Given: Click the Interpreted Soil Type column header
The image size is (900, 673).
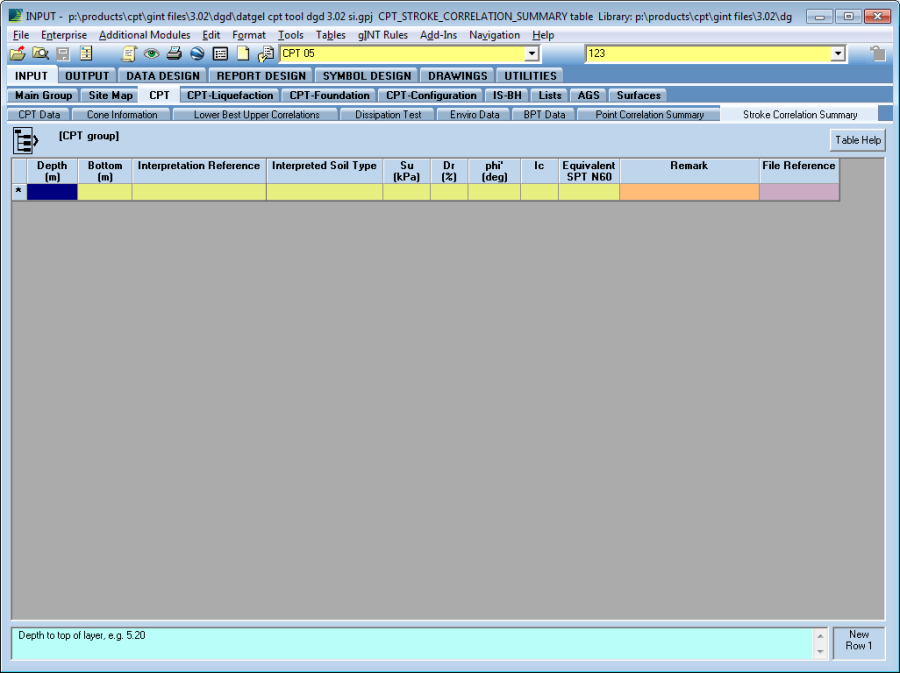Looking at the screenshot, I should tap(324, 166).
